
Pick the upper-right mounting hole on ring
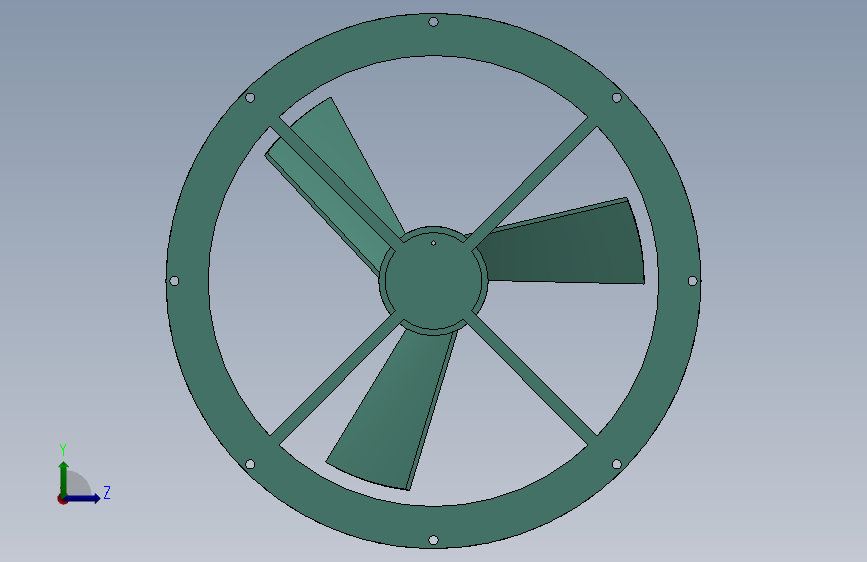(617, 98)
